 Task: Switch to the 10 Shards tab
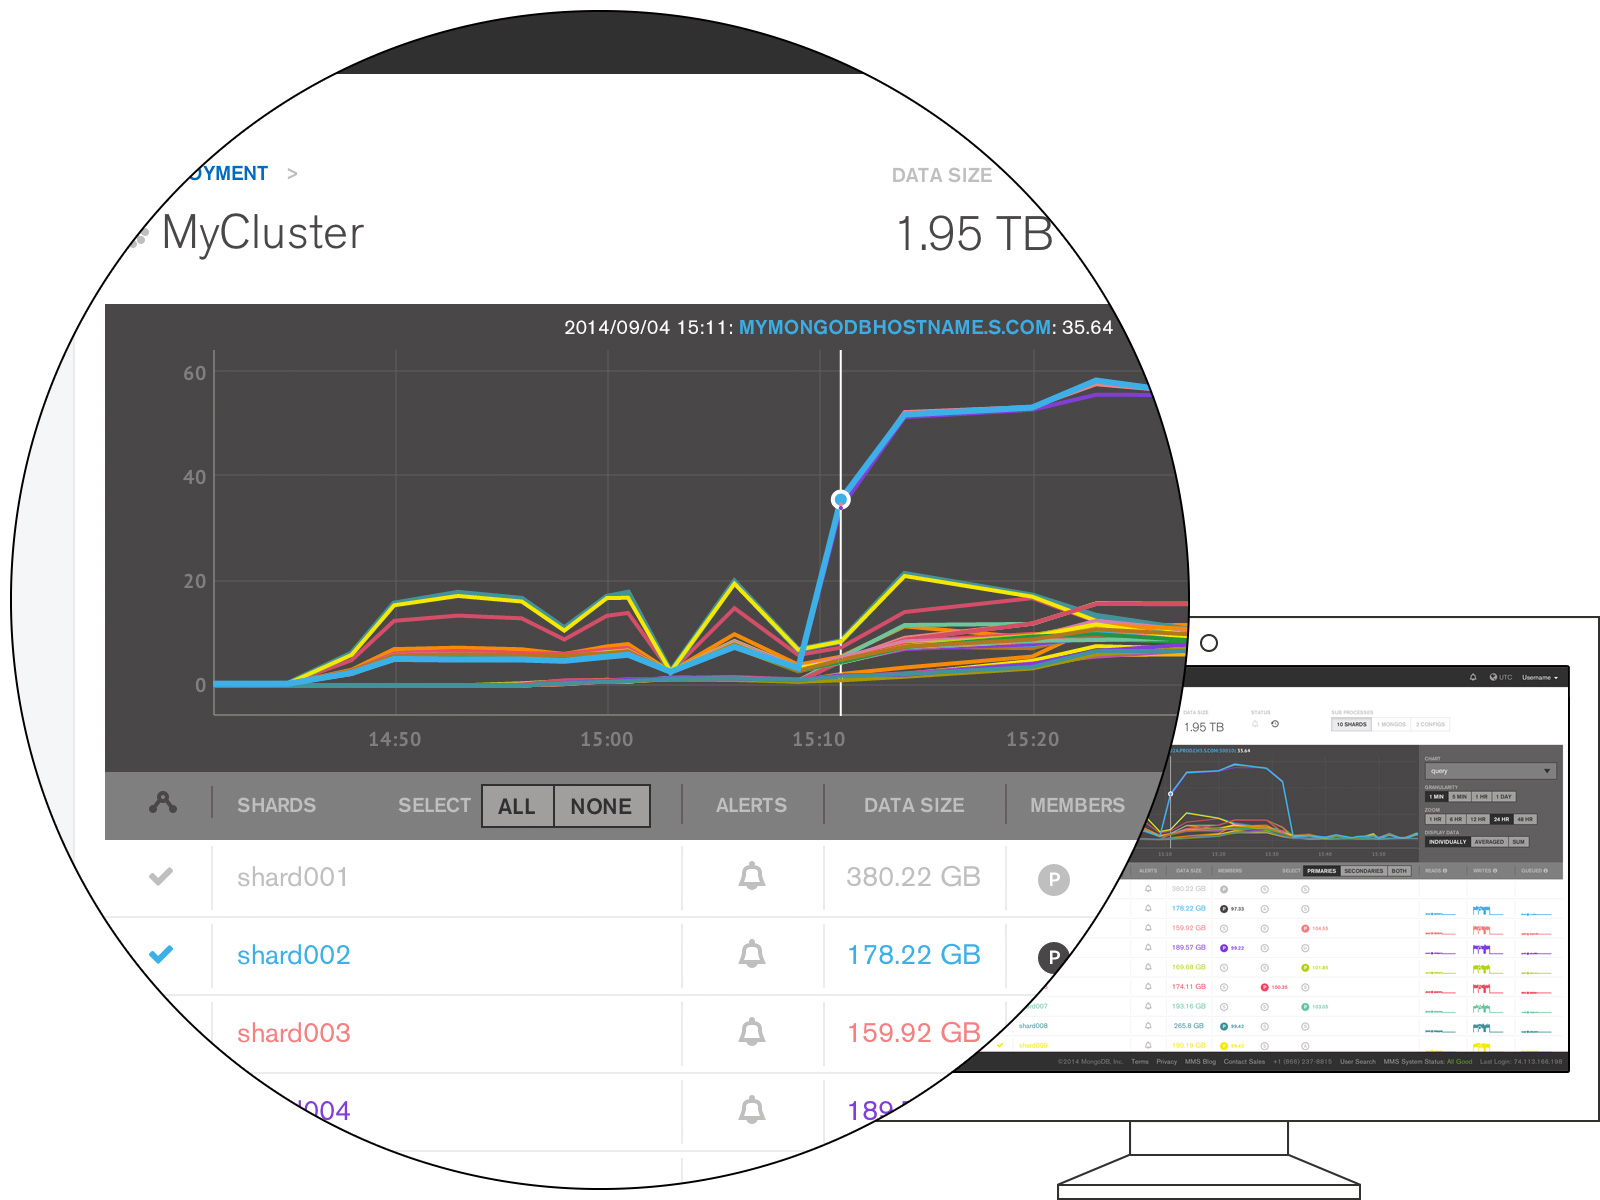pos(1351,724)
